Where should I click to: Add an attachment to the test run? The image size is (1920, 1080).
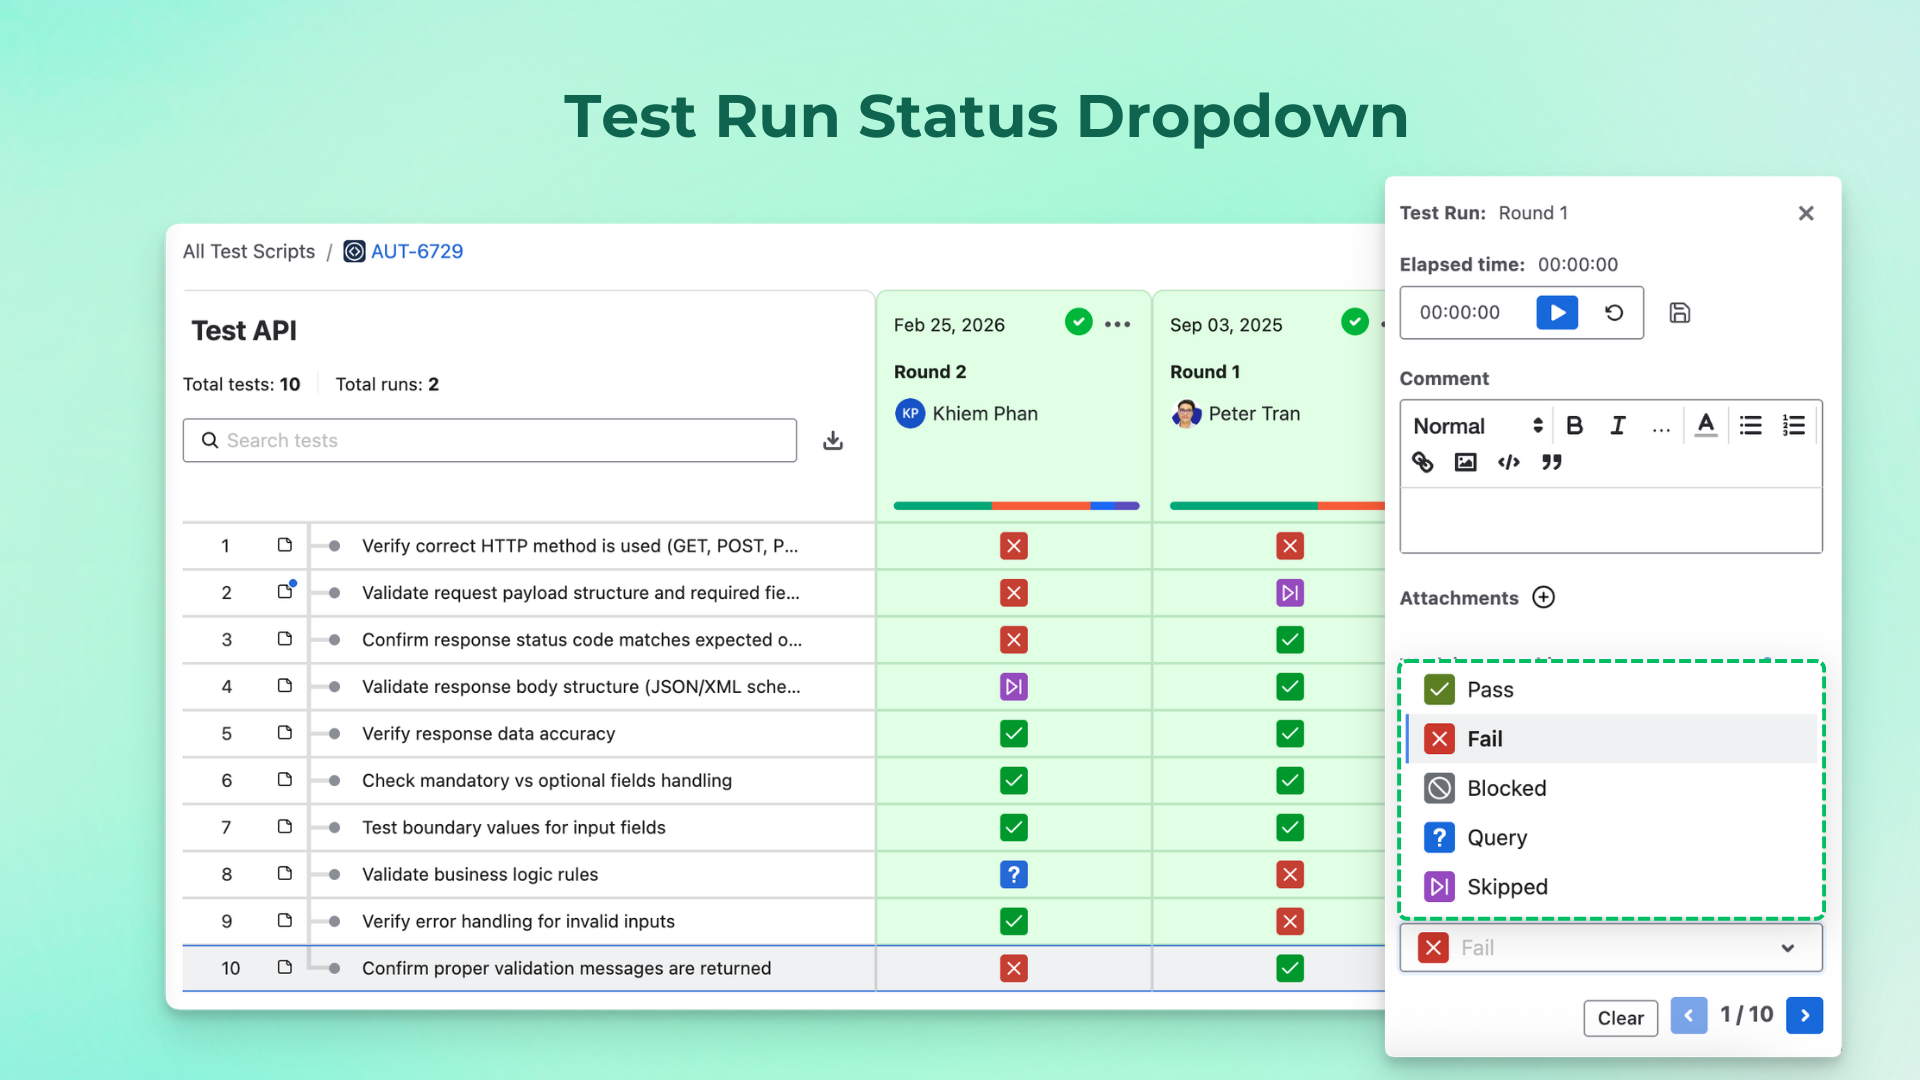tap(1543, 597)
